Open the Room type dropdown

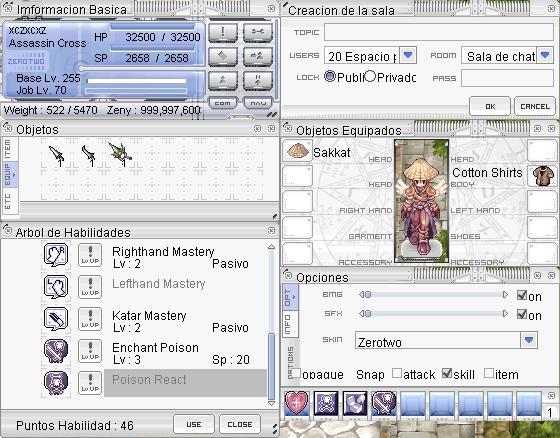545,55
